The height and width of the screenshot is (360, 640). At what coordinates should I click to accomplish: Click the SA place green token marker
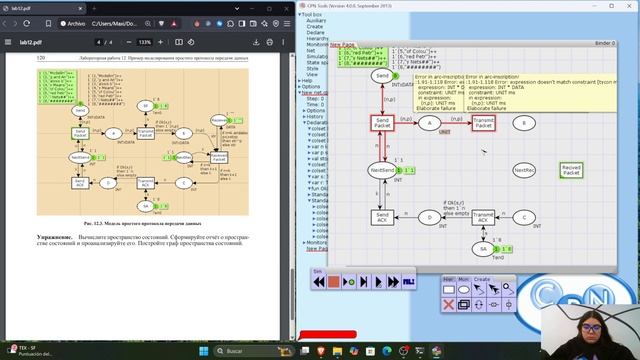pyautogui.click(x=497, y=249)
